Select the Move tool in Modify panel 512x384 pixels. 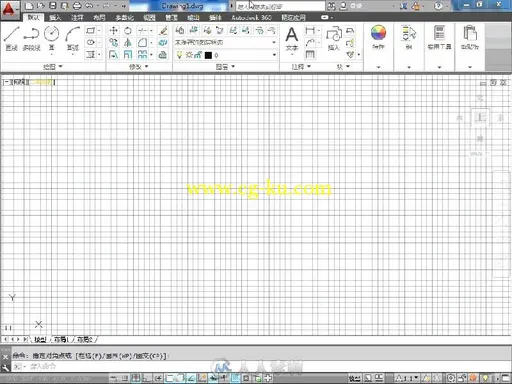(x=113, y=31)
